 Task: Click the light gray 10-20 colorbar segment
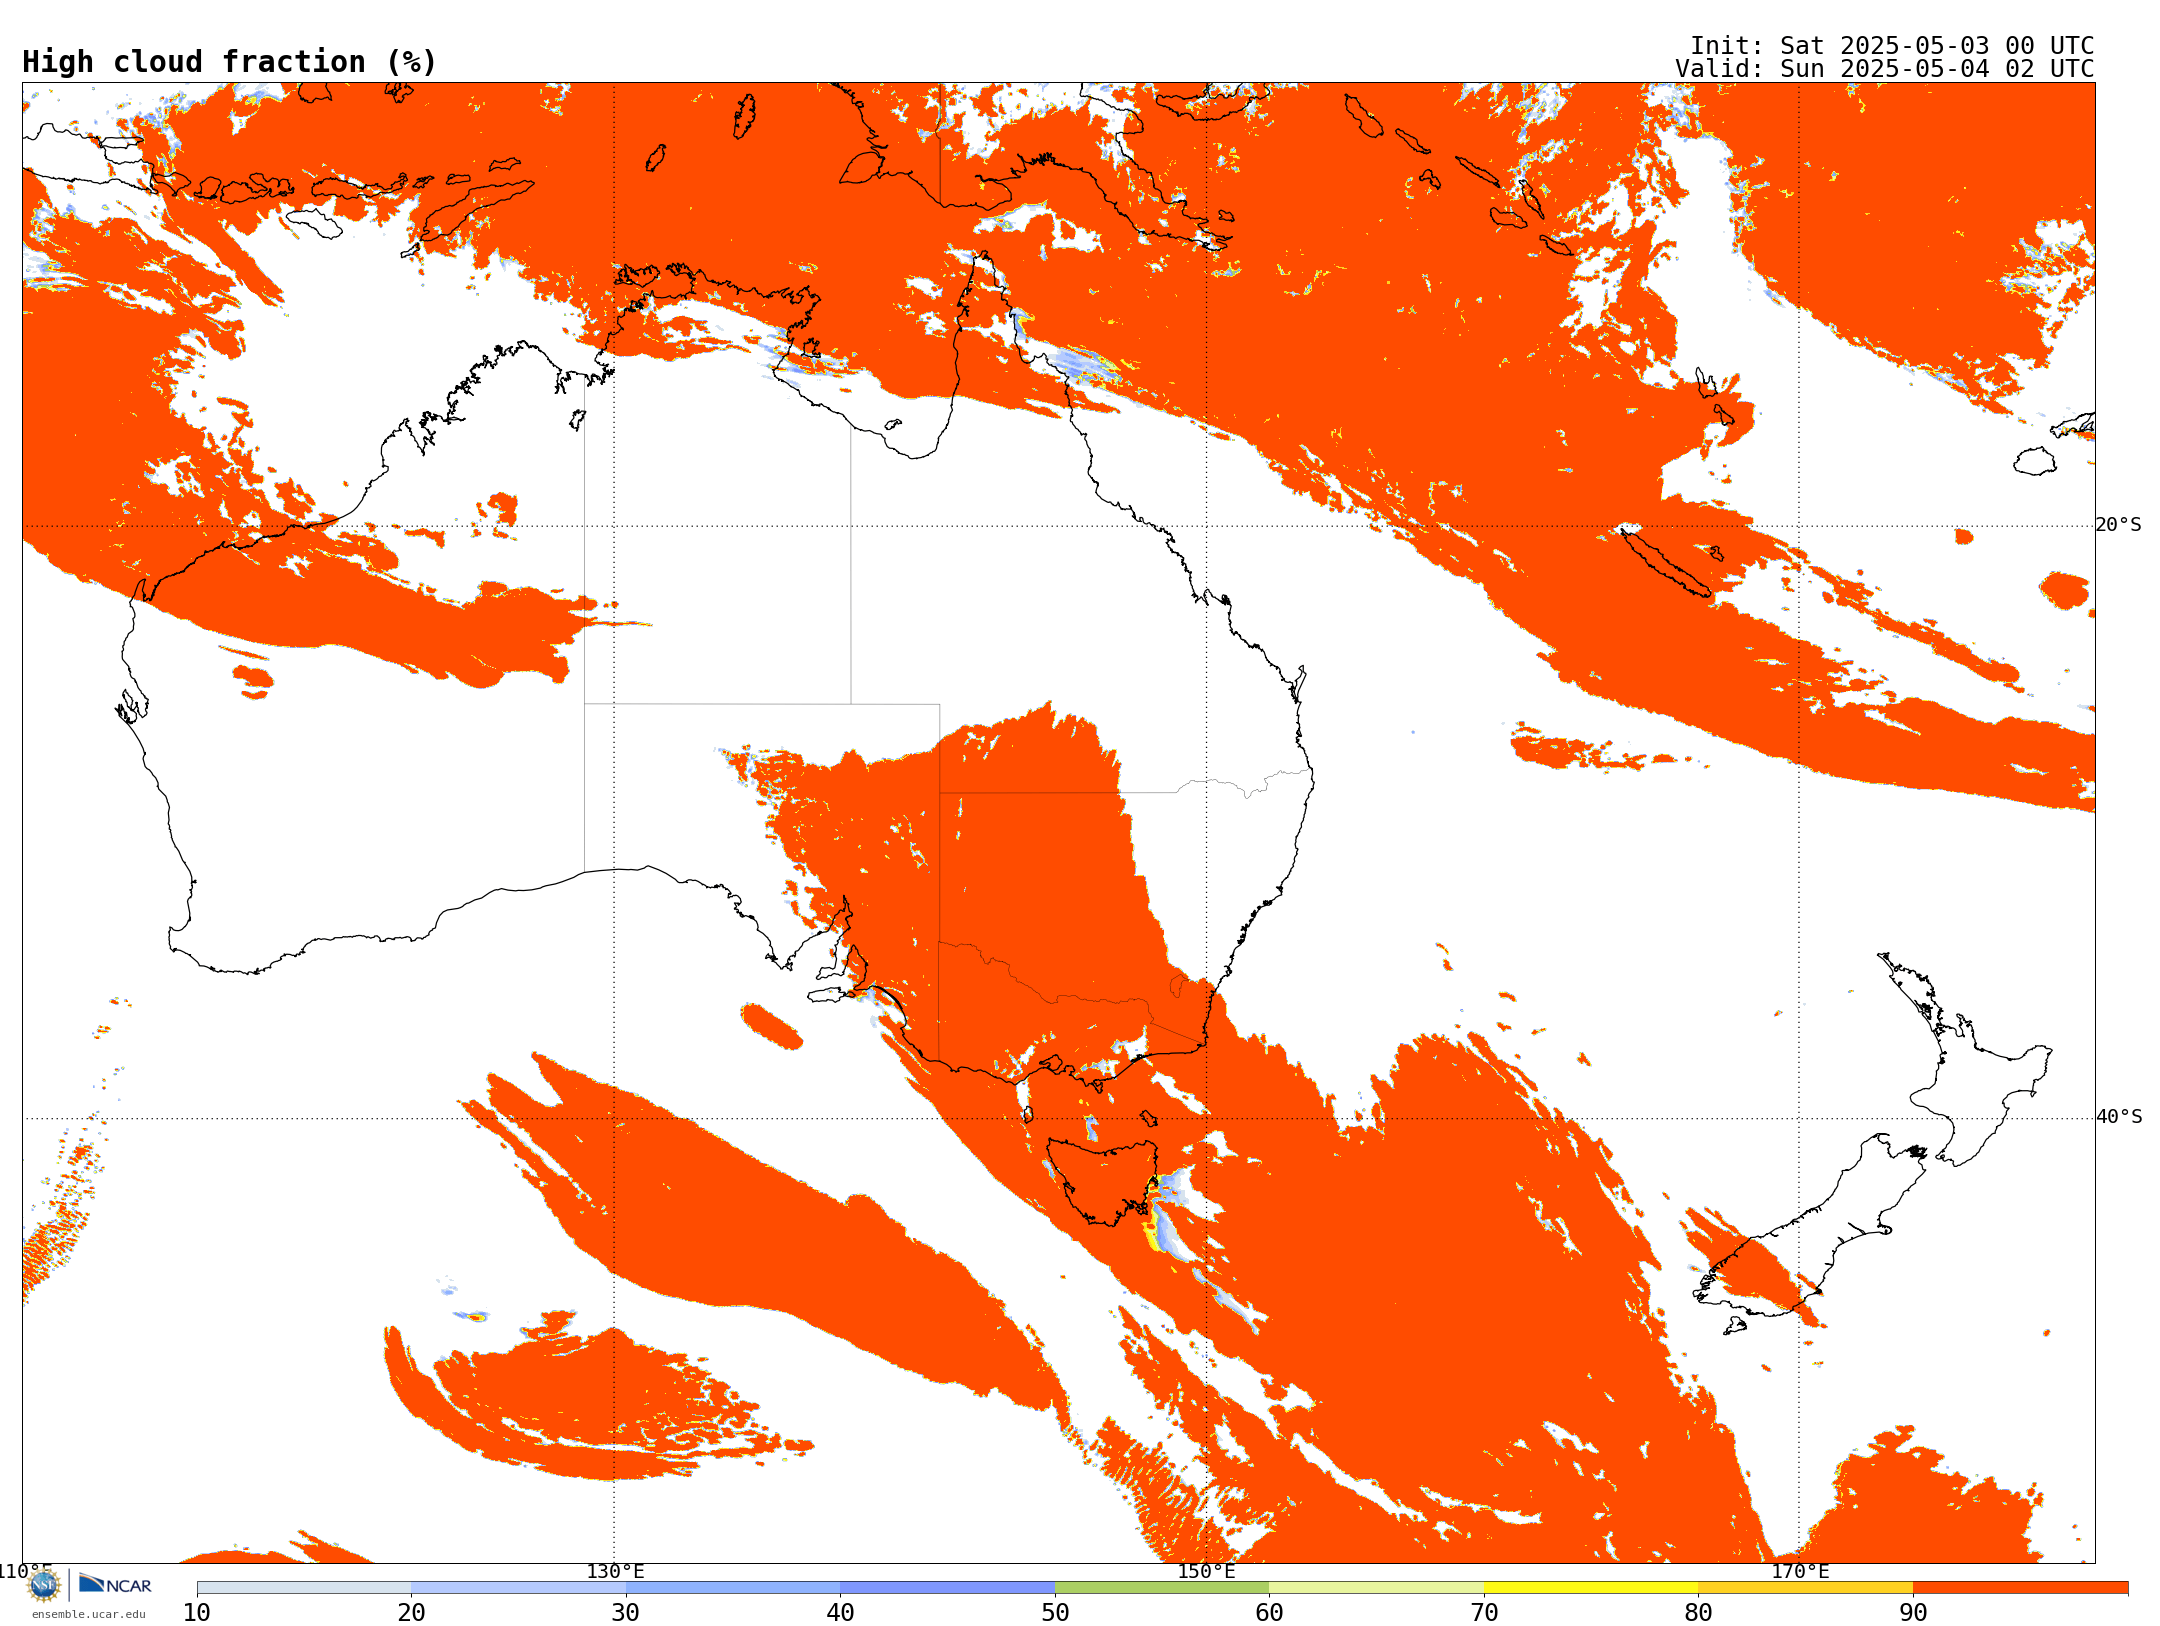coord(304,1588)
